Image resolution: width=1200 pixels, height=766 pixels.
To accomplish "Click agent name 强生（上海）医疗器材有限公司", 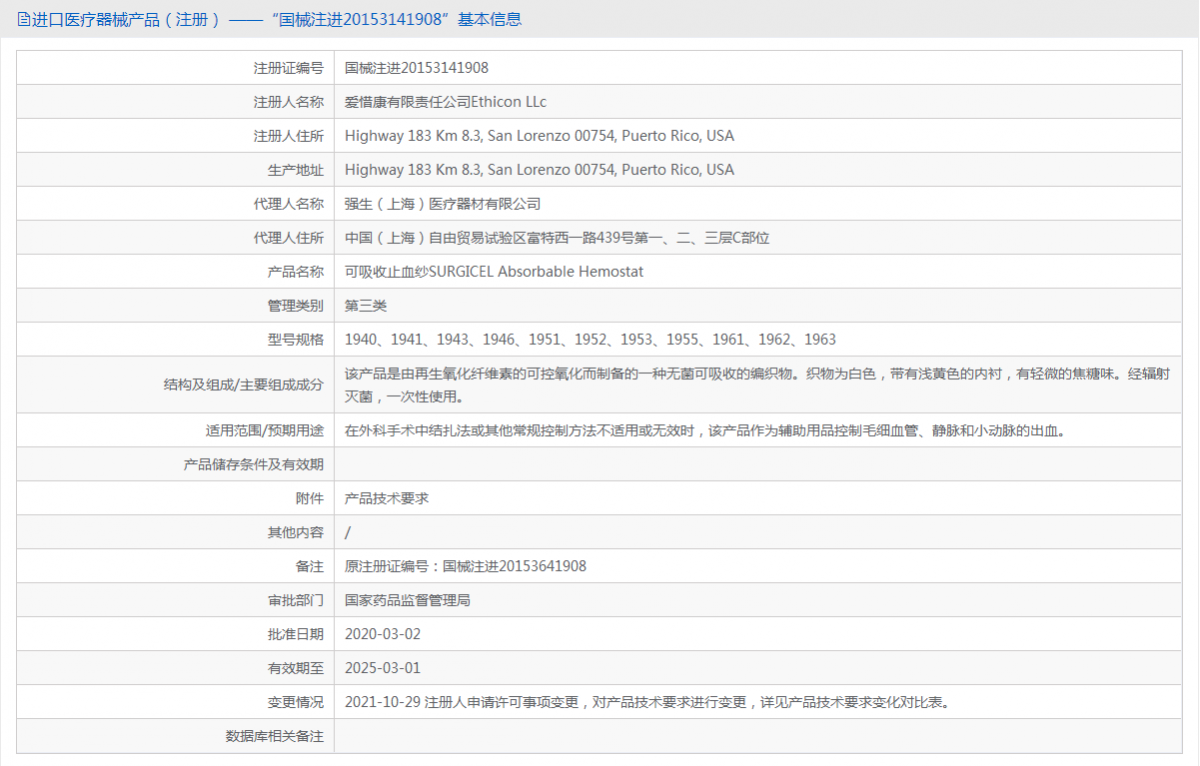I will pyautogui.click(x=442, y=204).
